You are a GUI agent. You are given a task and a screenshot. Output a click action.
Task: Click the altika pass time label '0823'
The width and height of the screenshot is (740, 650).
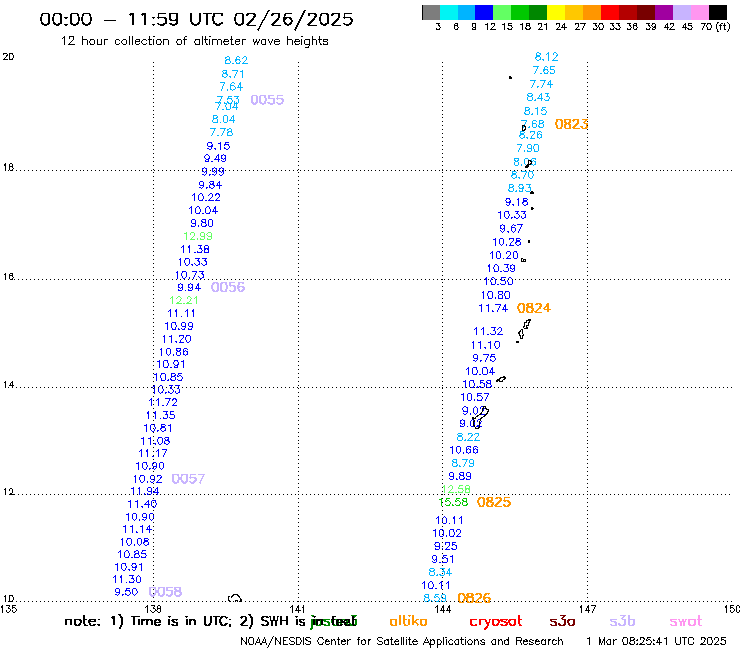click(572, 124)
